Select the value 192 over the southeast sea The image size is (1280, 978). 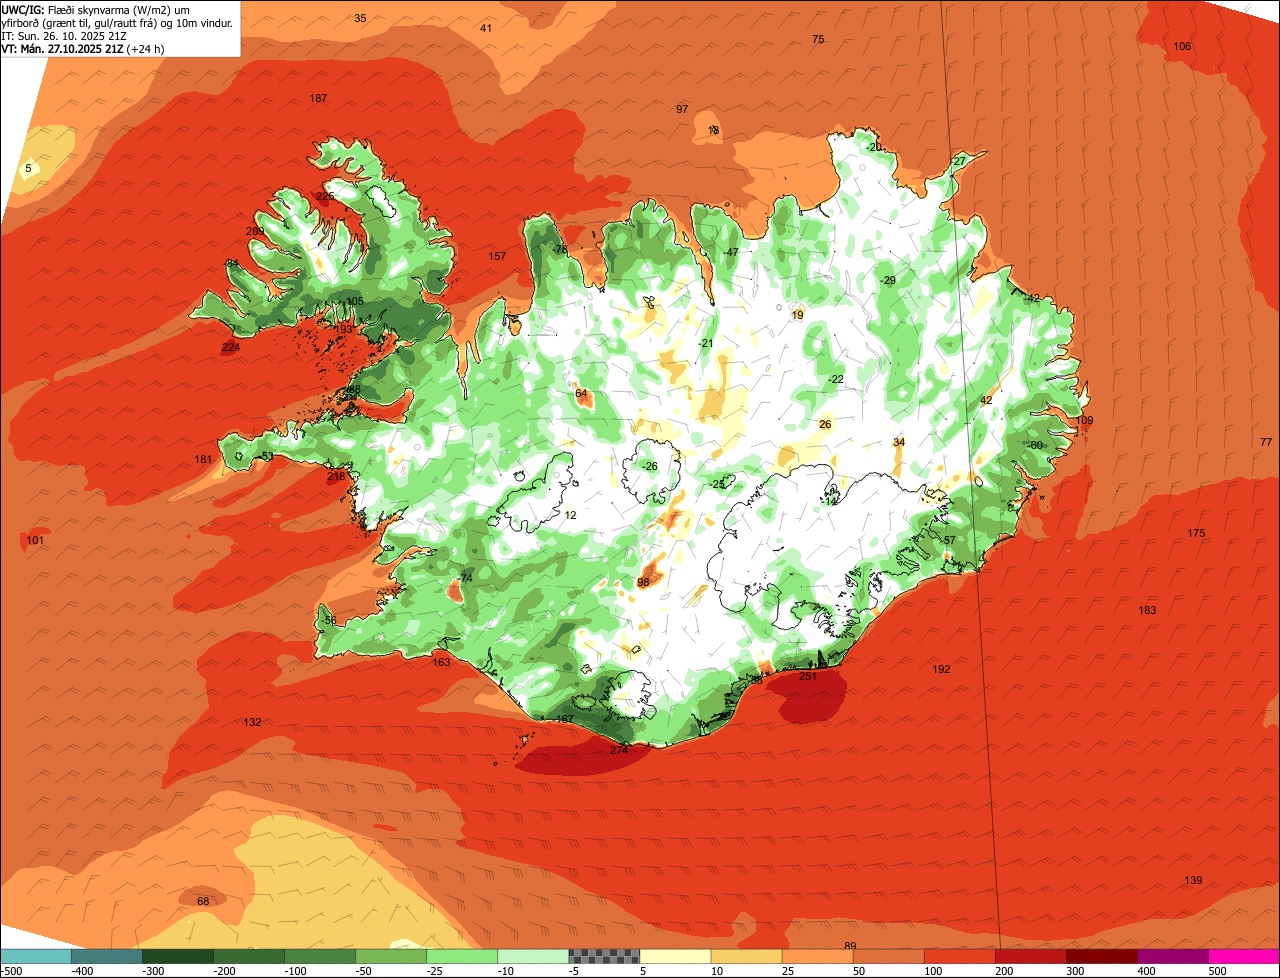(941, 669)
